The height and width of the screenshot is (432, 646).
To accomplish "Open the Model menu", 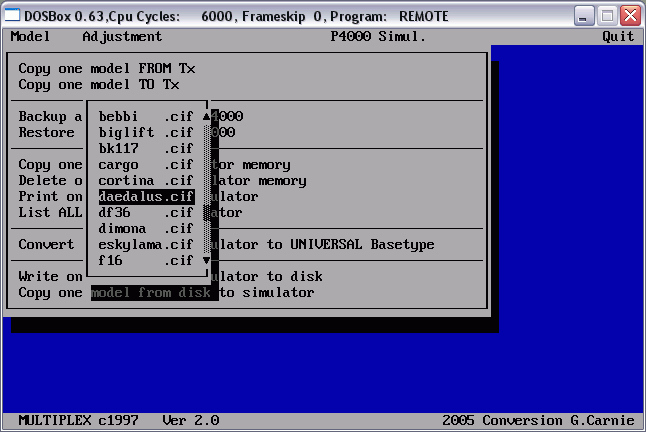I will 30,37.
